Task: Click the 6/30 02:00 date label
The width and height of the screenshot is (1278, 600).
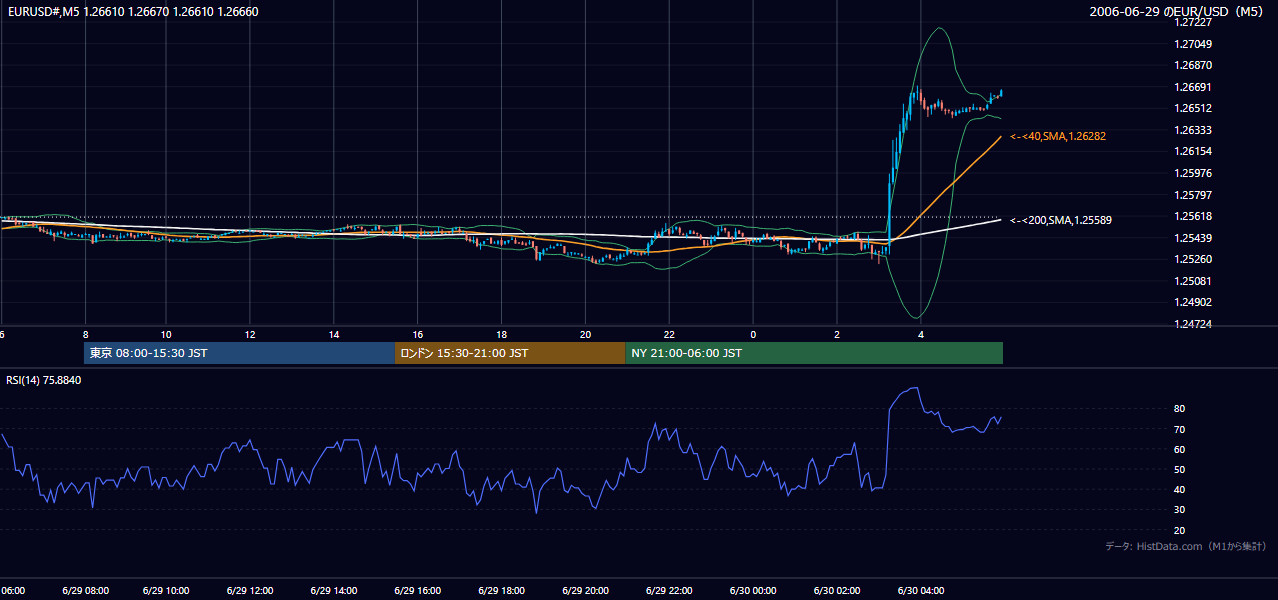Action: tap(837, 590)
